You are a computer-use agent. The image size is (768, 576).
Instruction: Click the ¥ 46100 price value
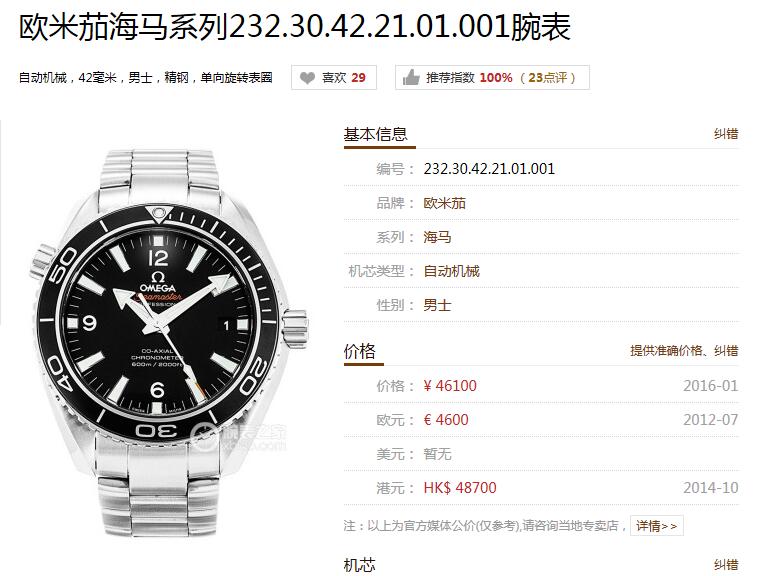[x=450, y=386]
